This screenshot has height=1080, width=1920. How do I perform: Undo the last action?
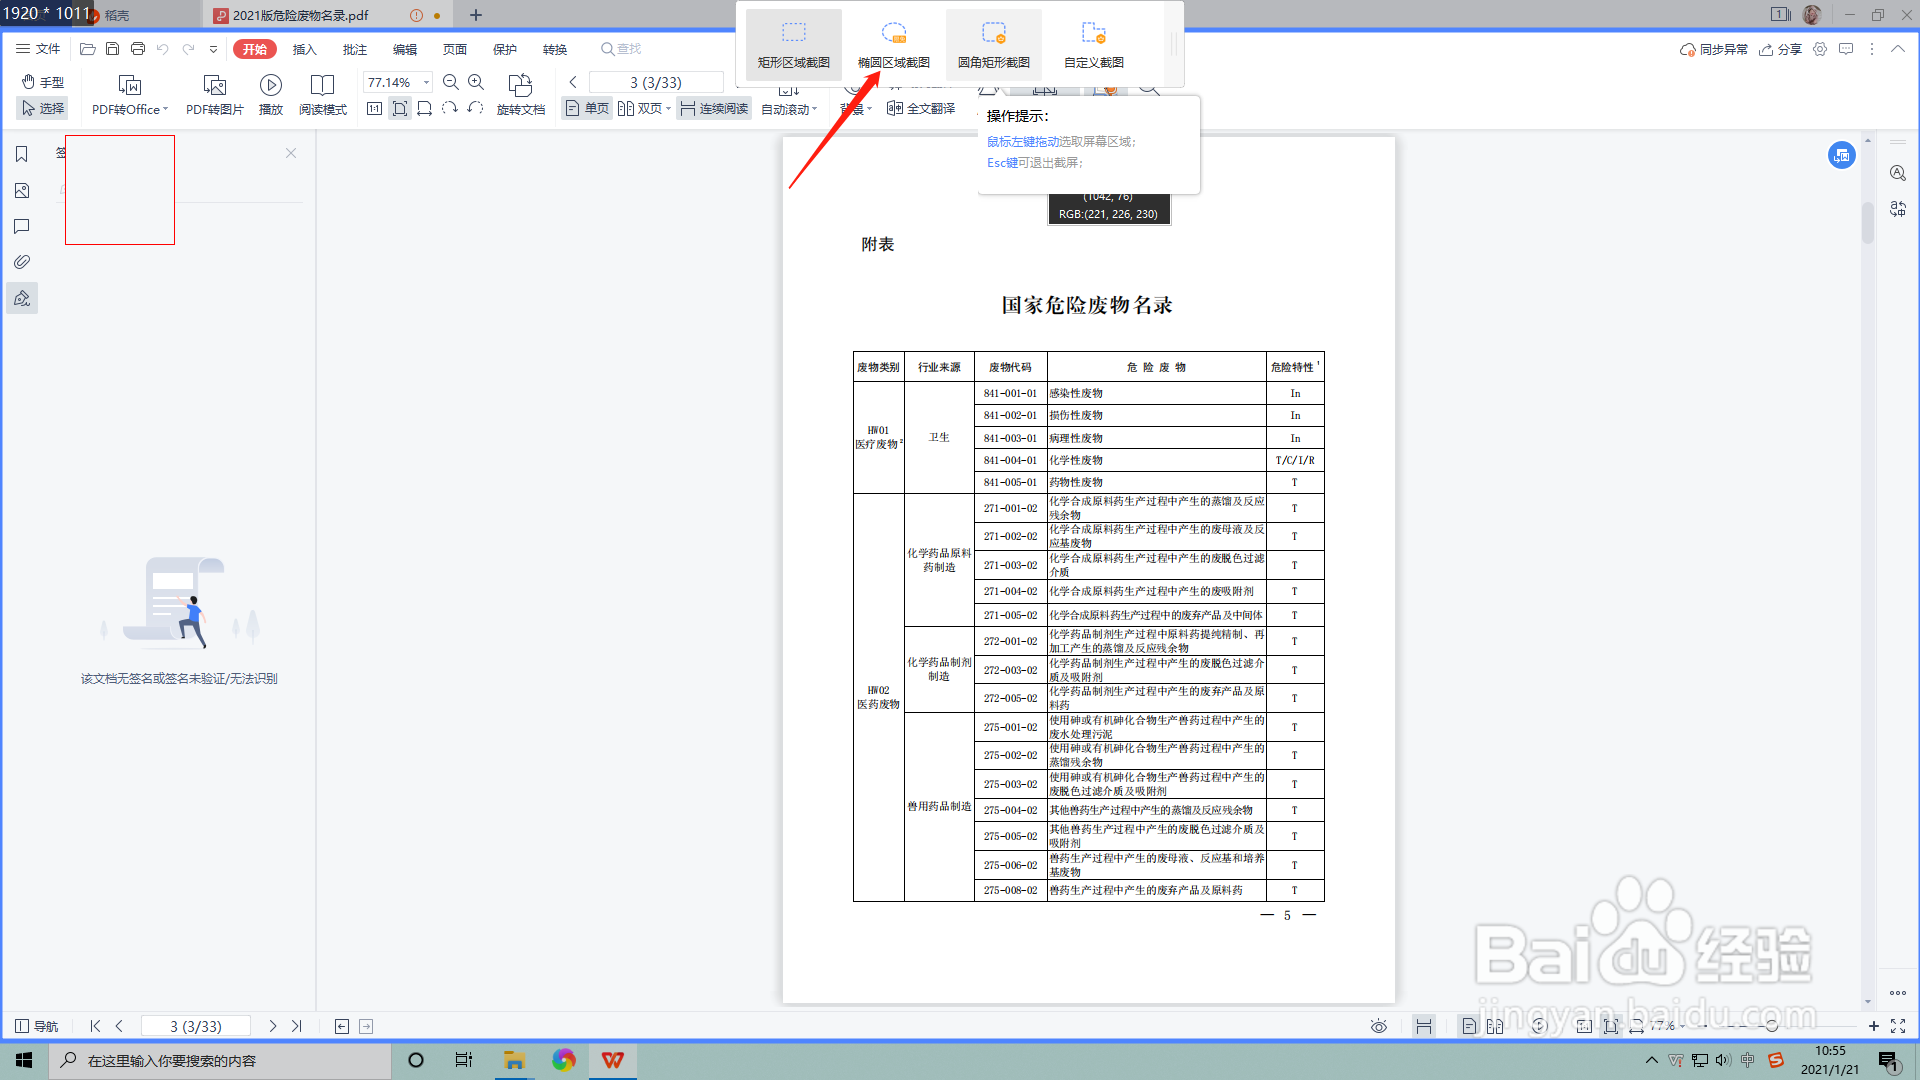pos(163,49)
